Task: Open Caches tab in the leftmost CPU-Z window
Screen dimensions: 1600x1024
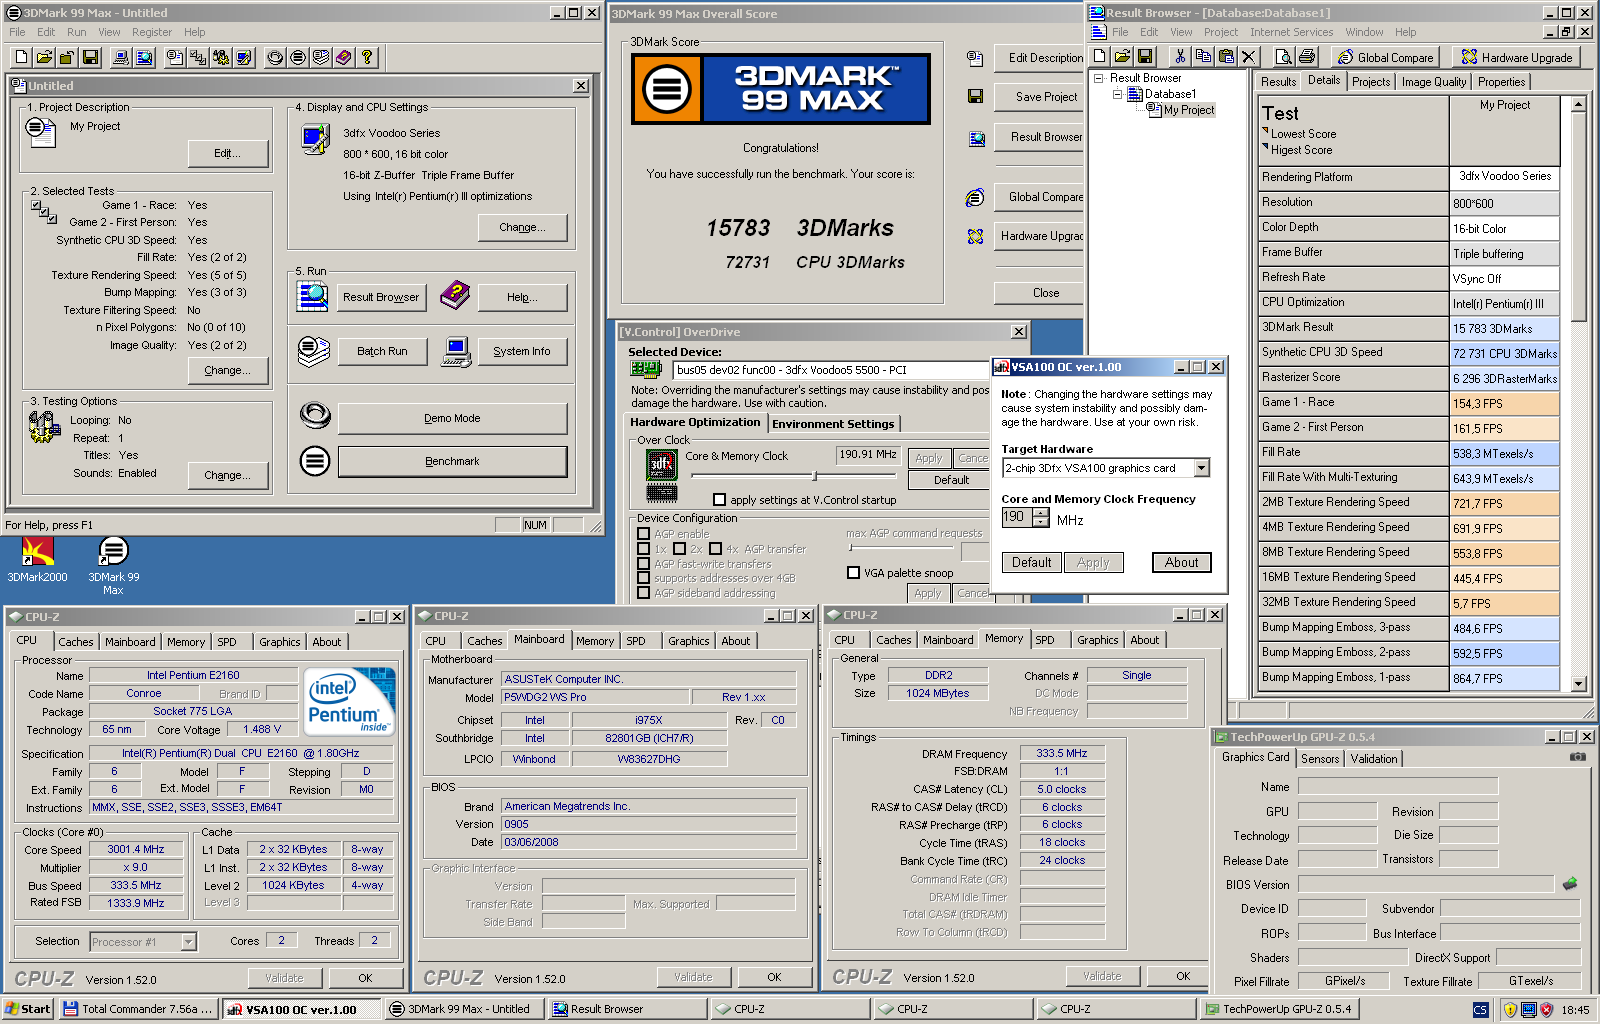Action: point(76,642)
